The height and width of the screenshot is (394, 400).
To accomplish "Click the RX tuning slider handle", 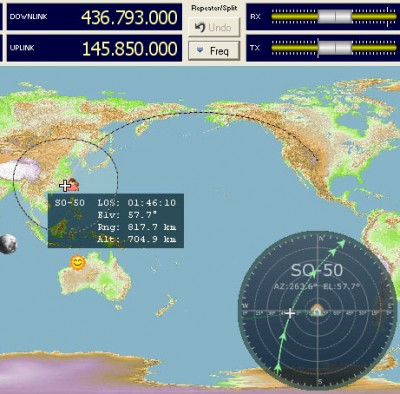I will tap(335, 16).
